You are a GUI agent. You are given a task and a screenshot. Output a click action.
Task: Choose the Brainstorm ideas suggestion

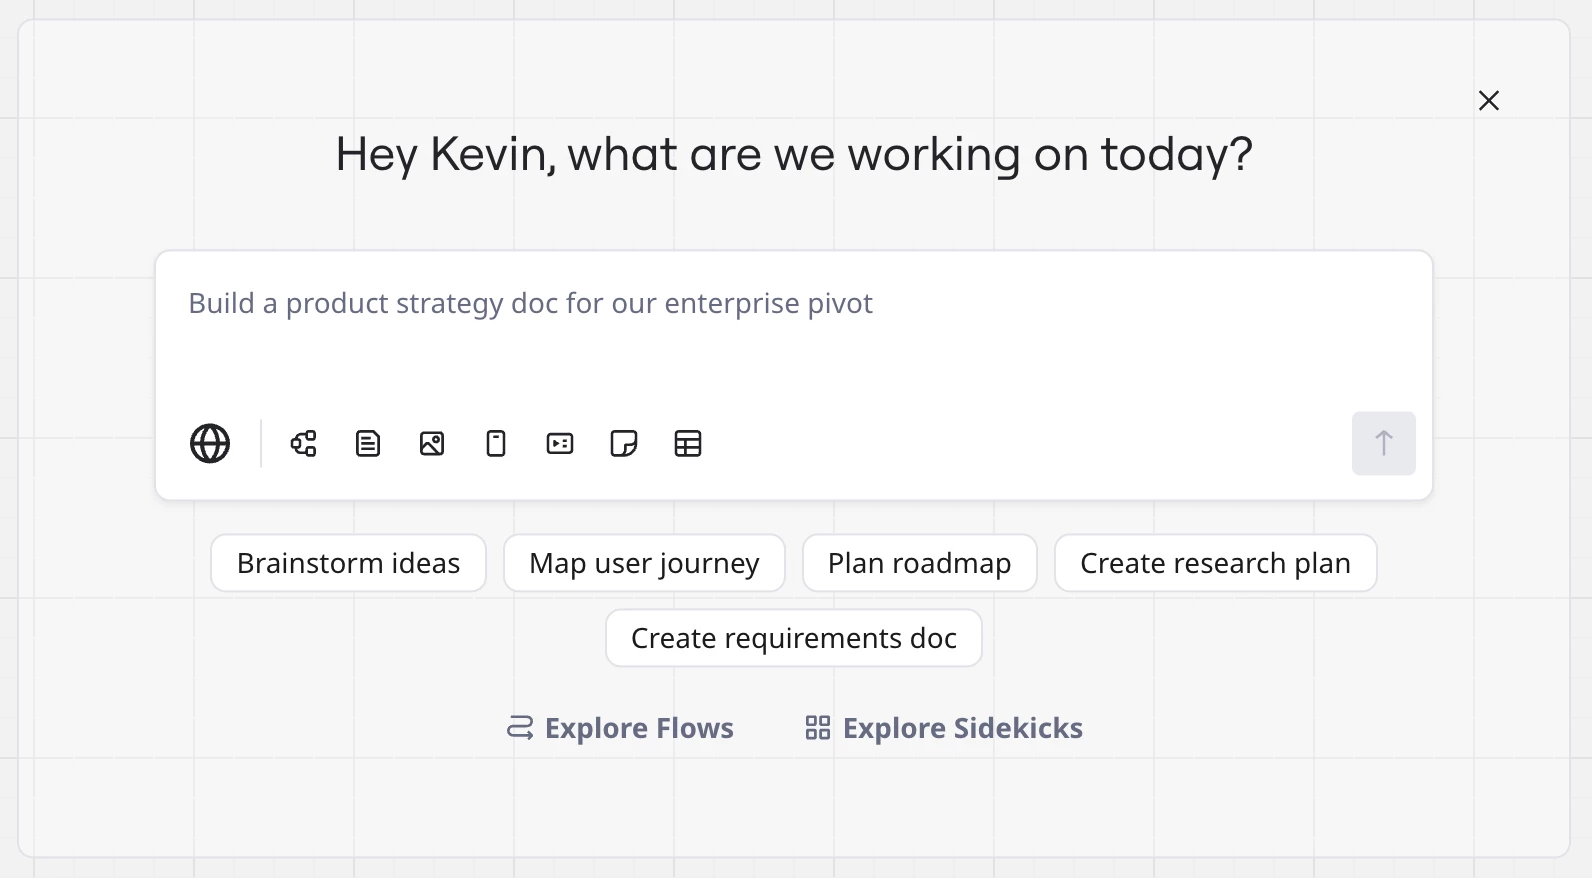tap(348, 563)
